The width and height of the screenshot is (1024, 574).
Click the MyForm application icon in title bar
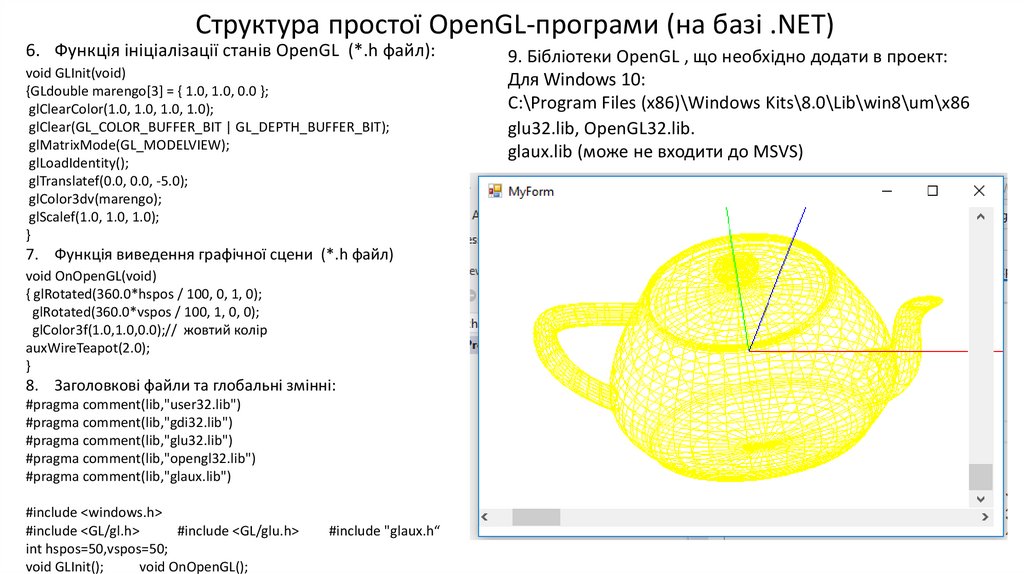pyautogui.click(x=495, y=191)
